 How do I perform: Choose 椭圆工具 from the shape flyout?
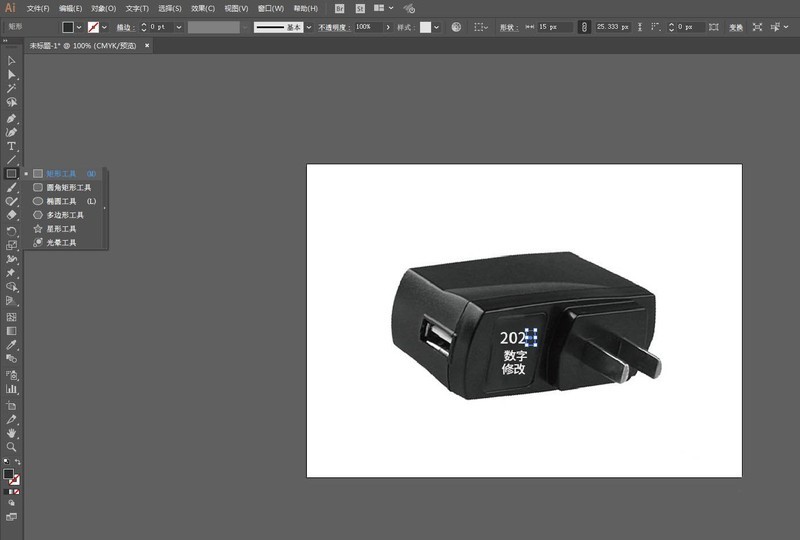(61, 201)
